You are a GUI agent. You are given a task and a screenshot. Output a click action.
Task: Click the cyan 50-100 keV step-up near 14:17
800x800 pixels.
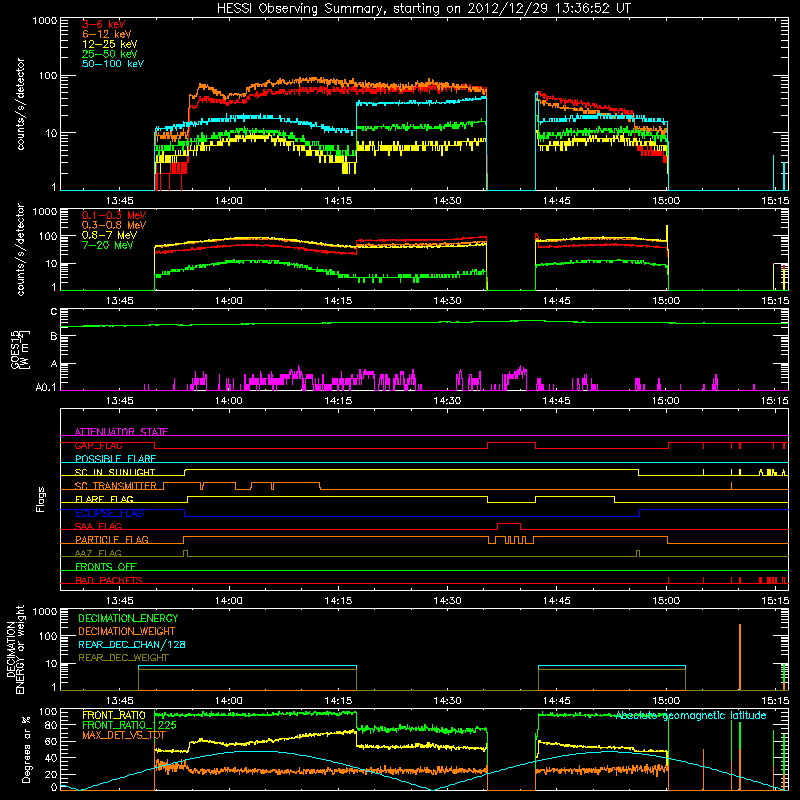pos(356,117)
